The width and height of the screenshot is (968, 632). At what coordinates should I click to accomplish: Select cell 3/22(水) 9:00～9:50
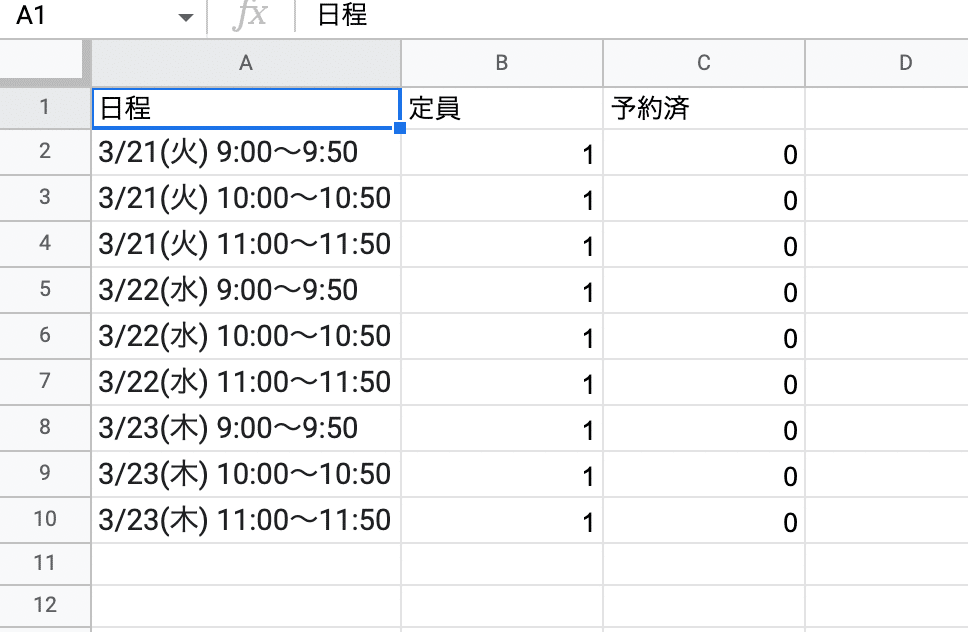[x=246, y=290]
